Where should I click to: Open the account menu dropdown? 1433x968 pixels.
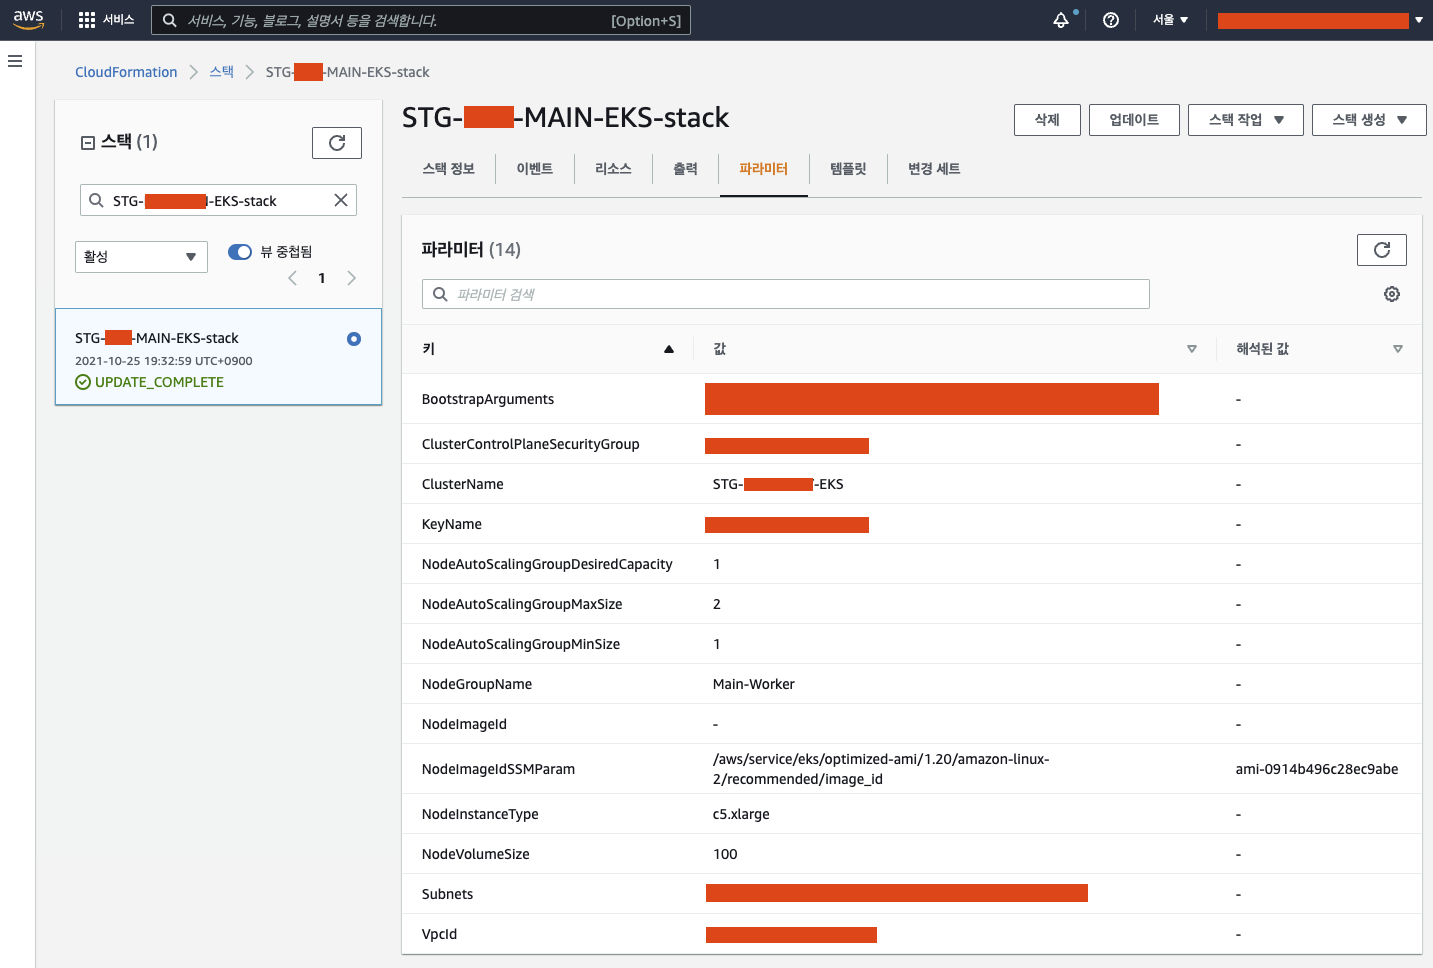click(1320, 20)
